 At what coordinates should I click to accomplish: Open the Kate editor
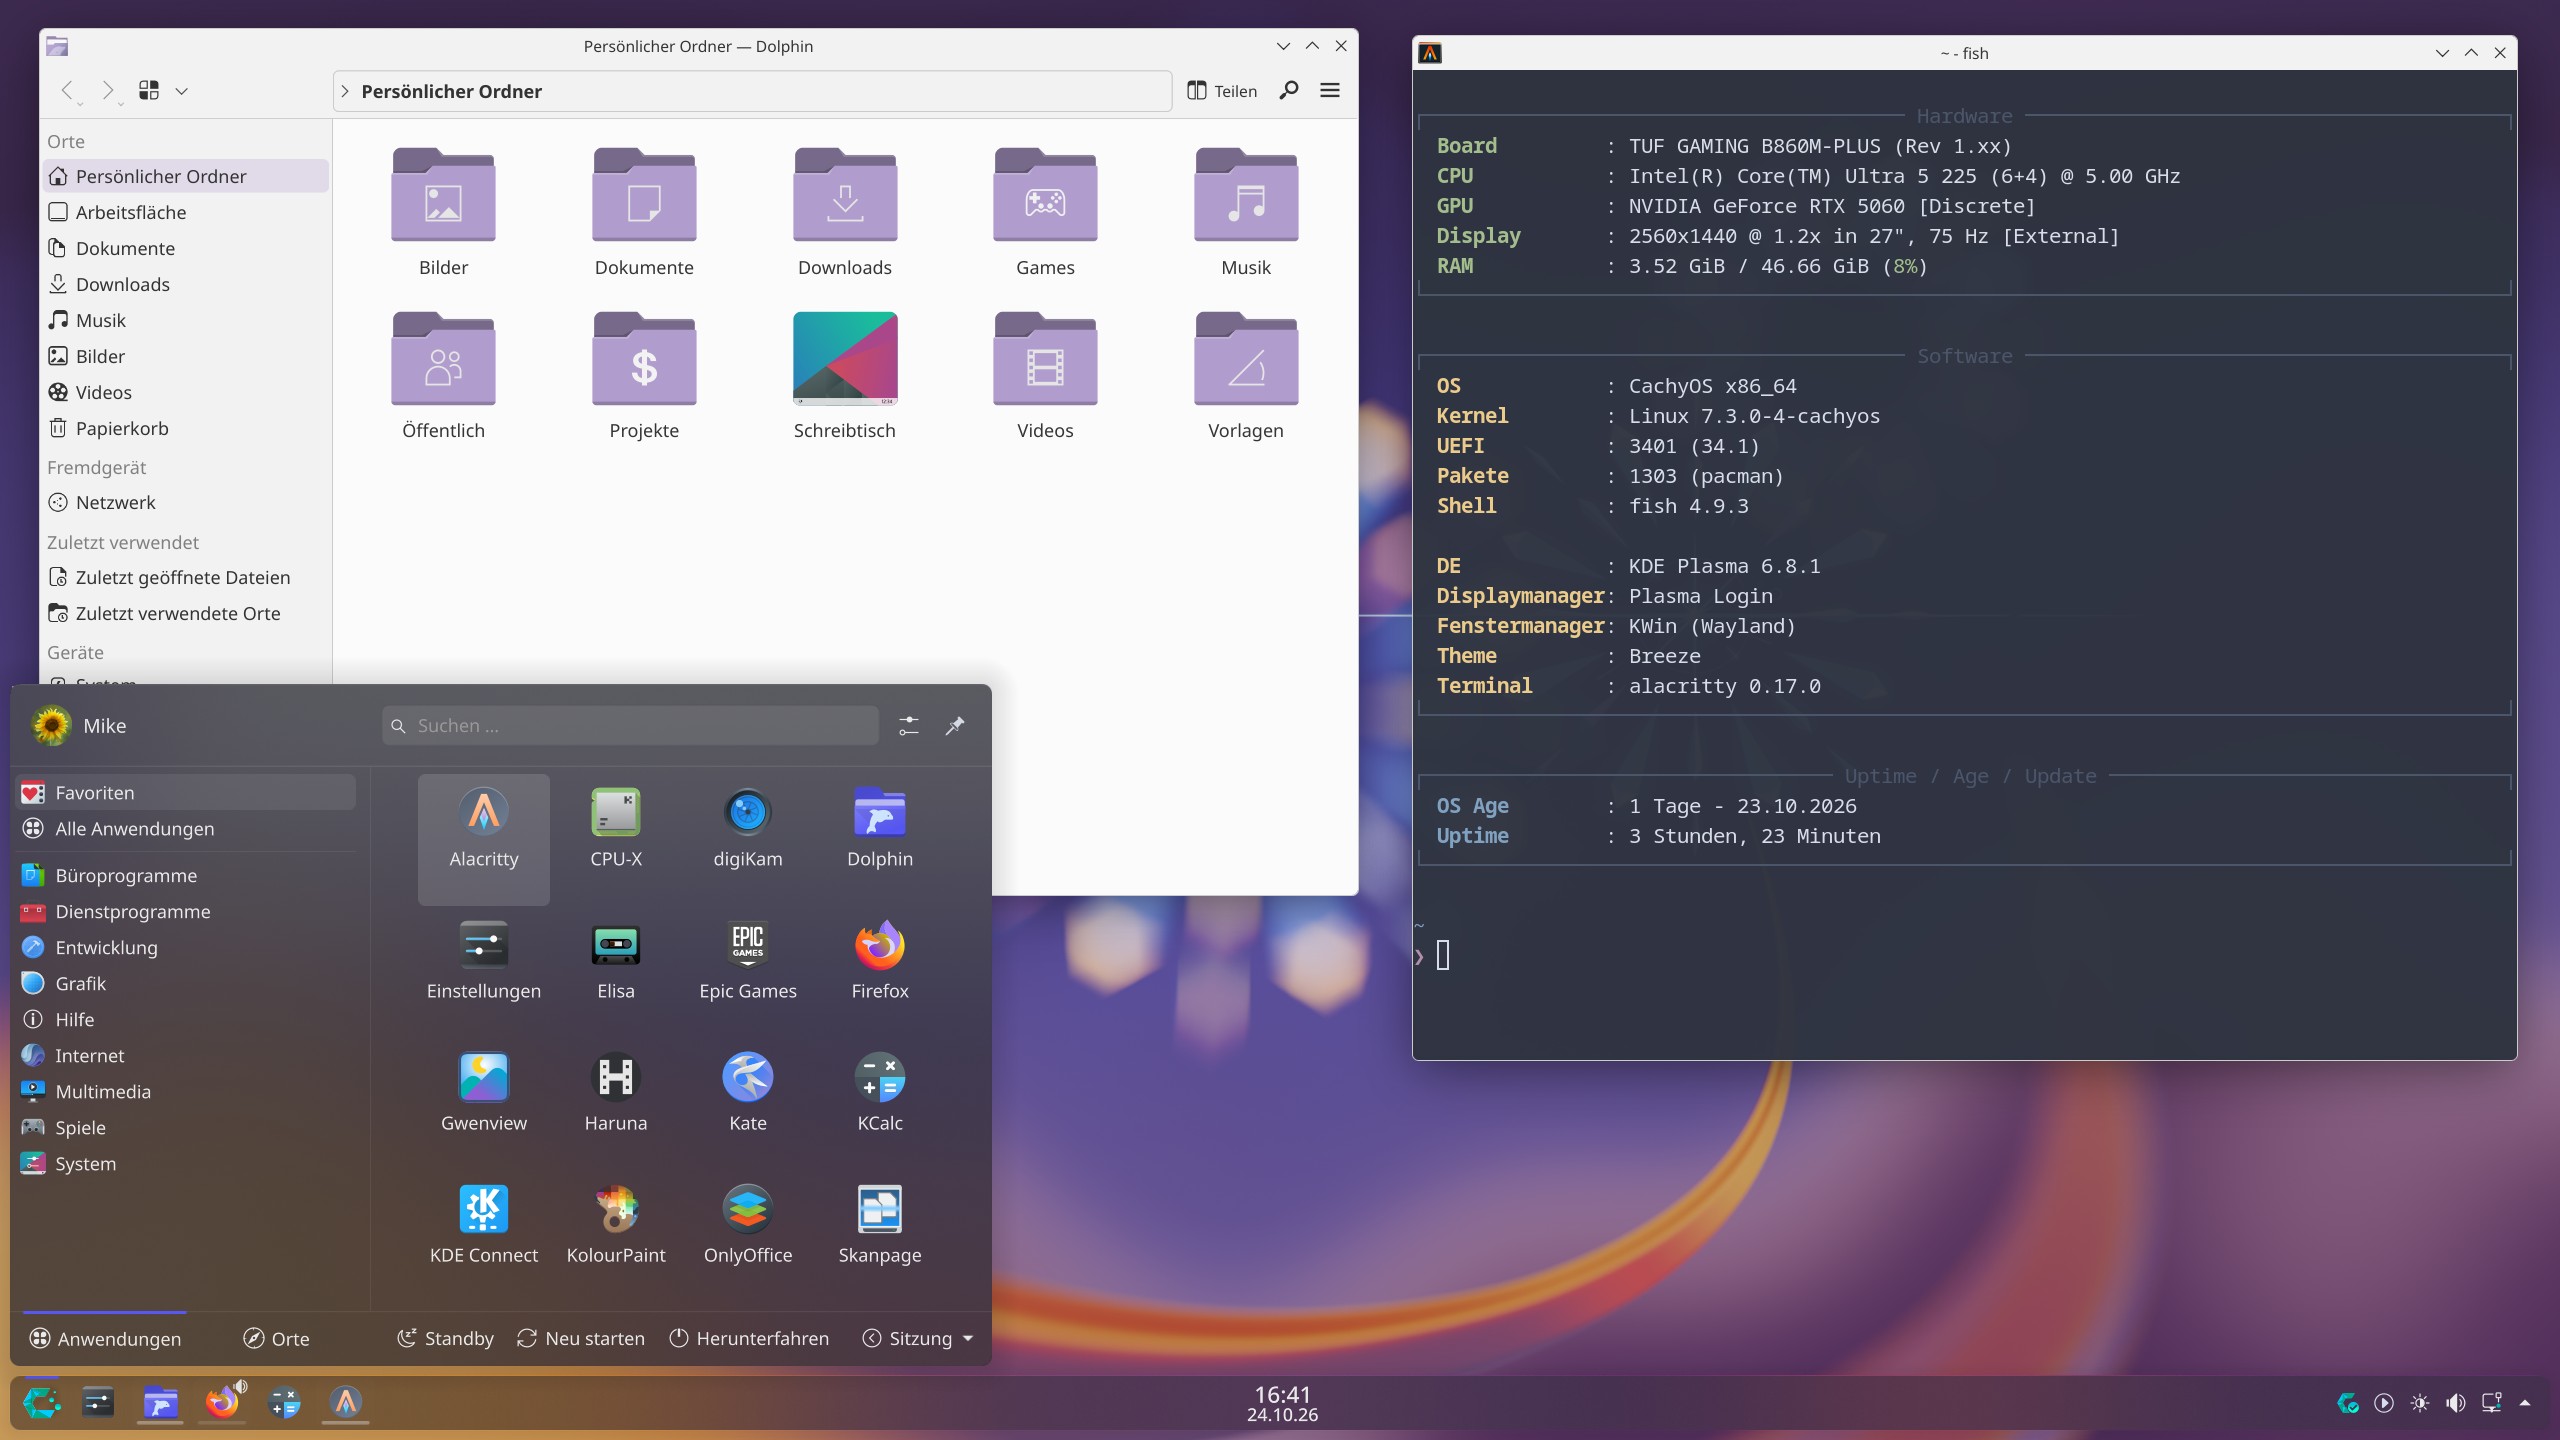pos(748,1092)
